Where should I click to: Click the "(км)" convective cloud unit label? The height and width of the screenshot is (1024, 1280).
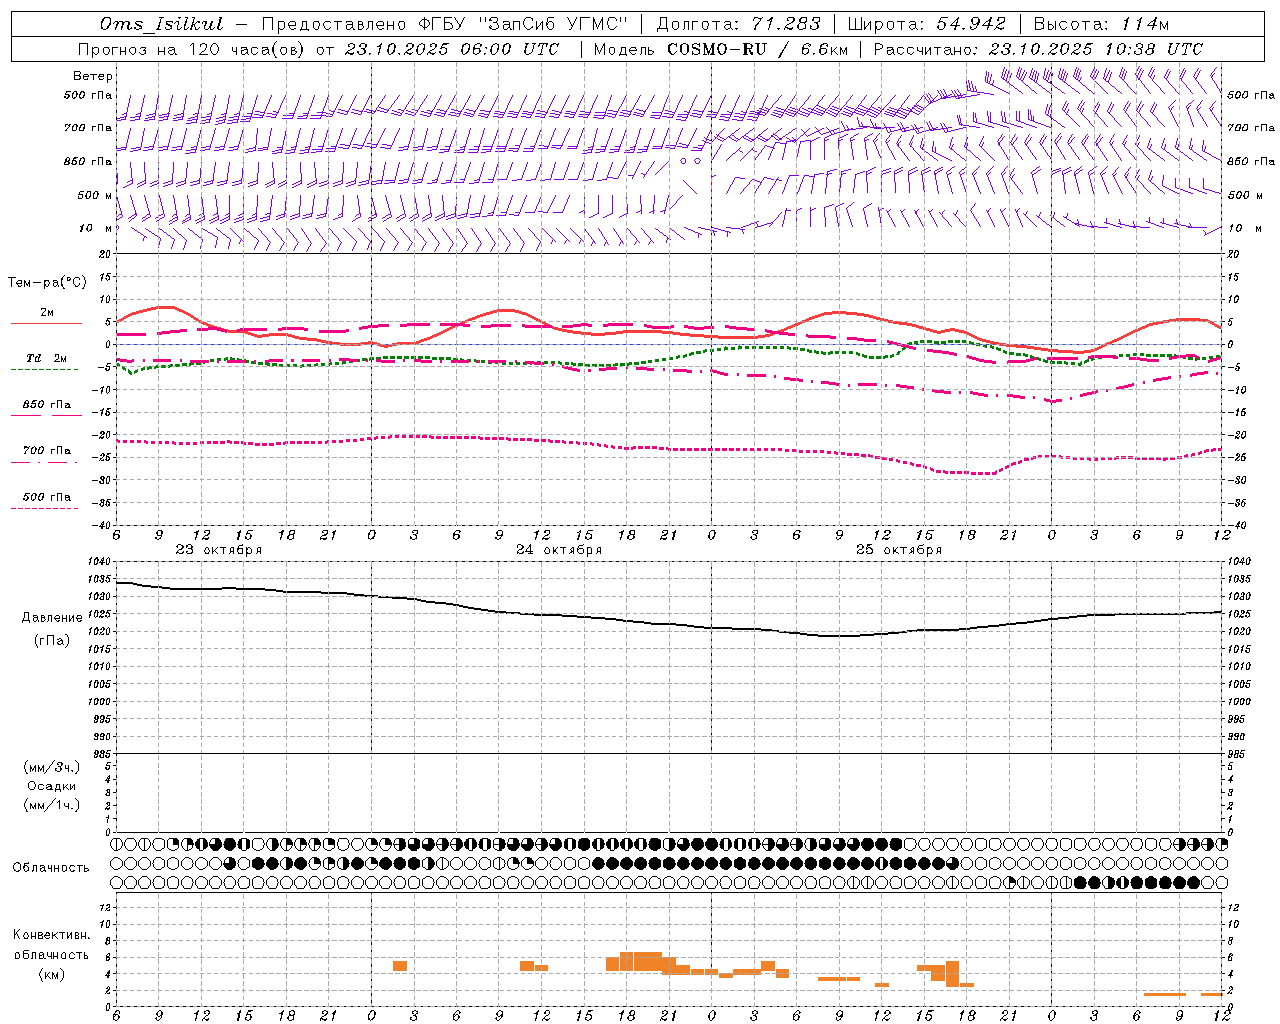pos(52,974)
